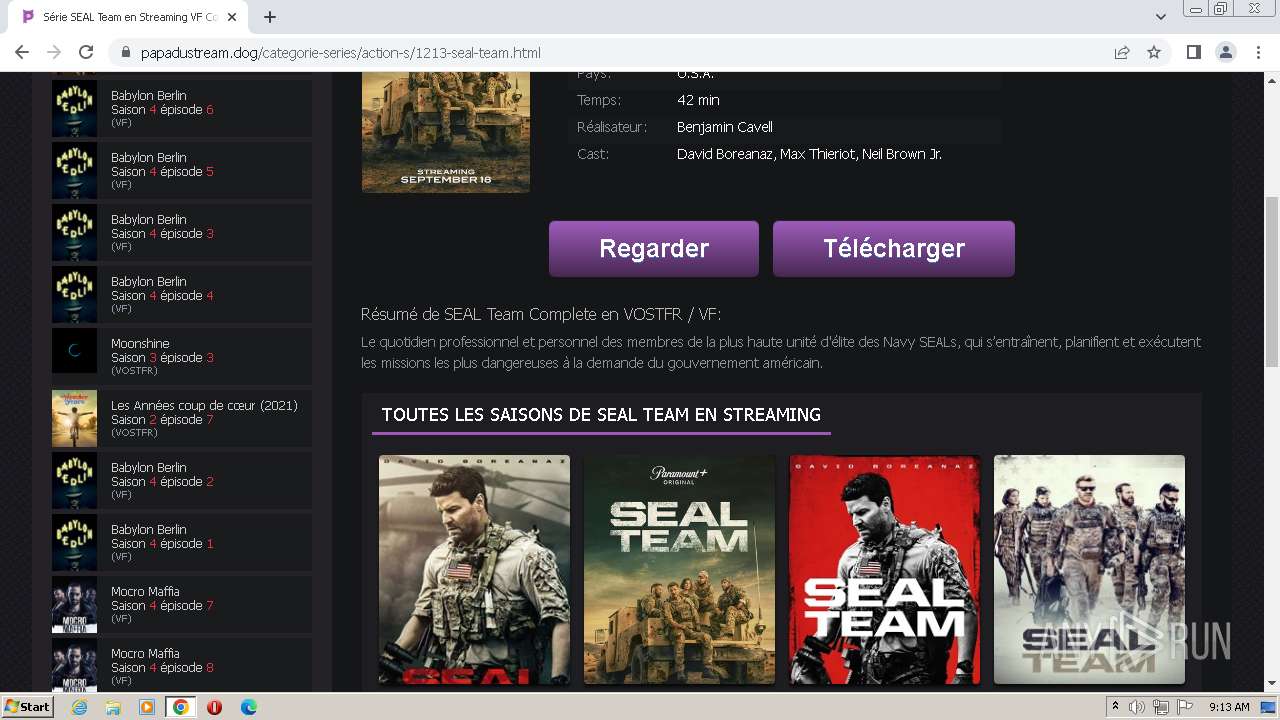Image resolution: width=1280 pixels, height=720 pixels.
Task: Open Babylon Berlin Saison 4 épisode 5
Action: point(182,170)
